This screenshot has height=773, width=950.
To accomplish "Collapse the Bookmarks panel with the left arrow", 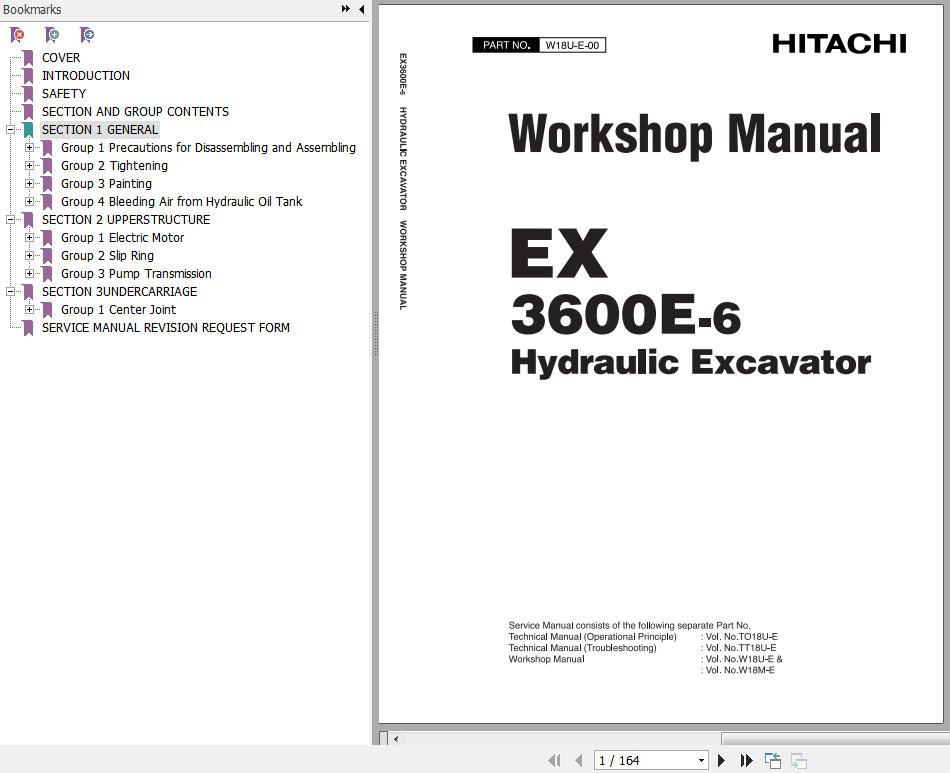I will (x=362, y=9).
